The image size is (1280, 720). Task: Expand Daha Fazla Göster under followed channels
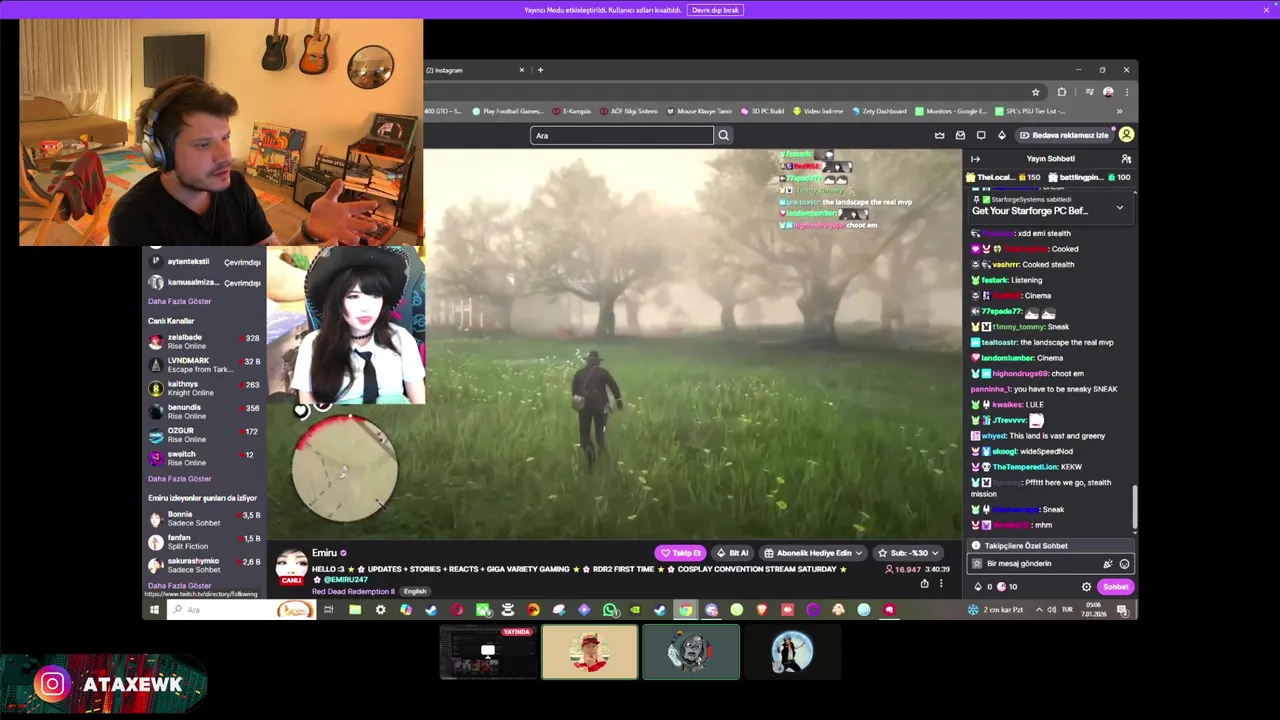click(x=180, y=301)
